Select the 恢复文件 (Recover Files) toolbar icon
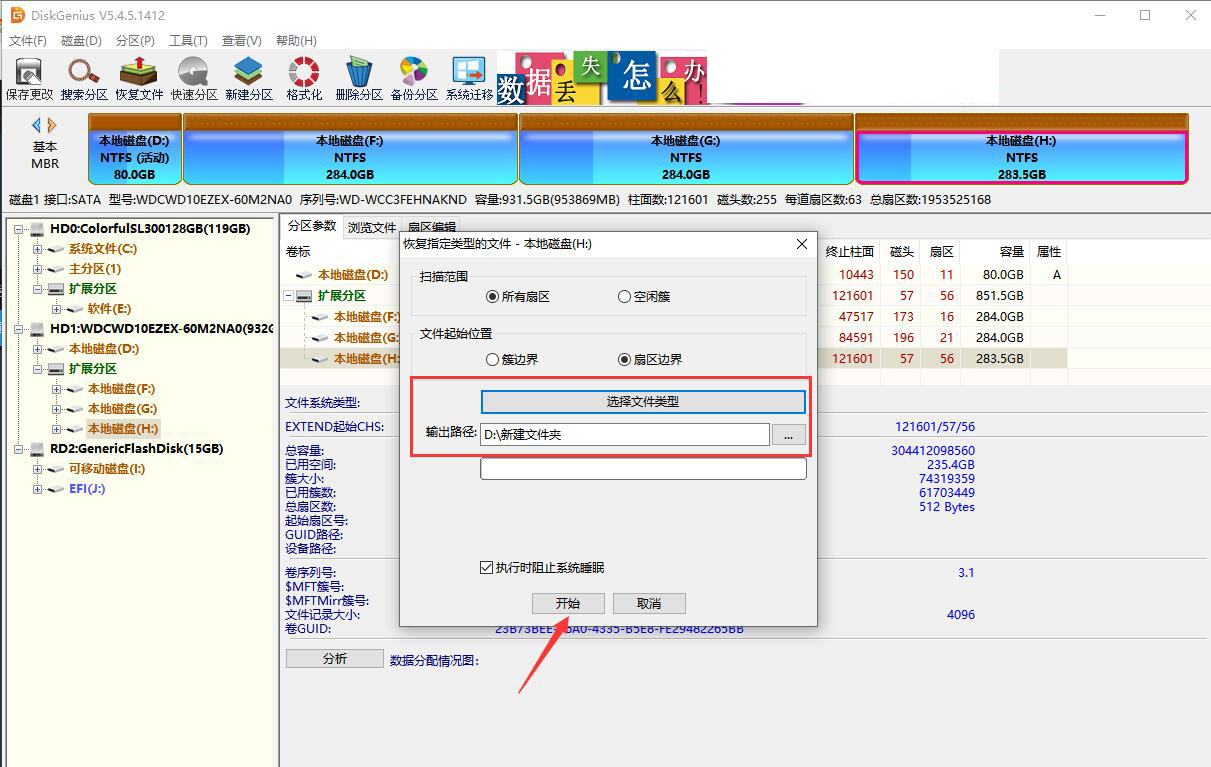Screen dimensions: 1211x767 tap(138, 77)
